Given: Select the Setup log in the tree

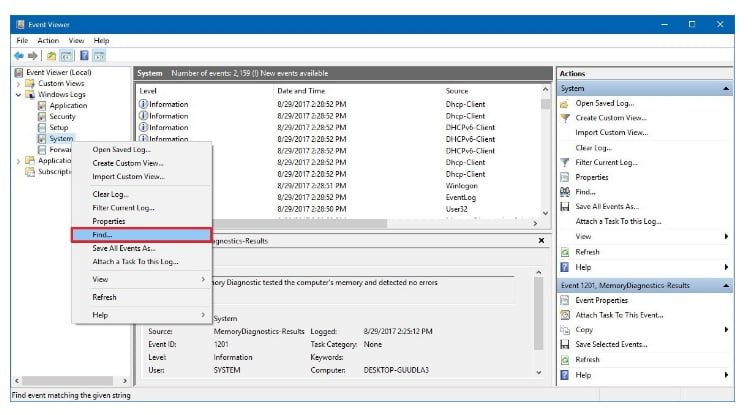Looking at the screenshot, I should coord(58,128).
